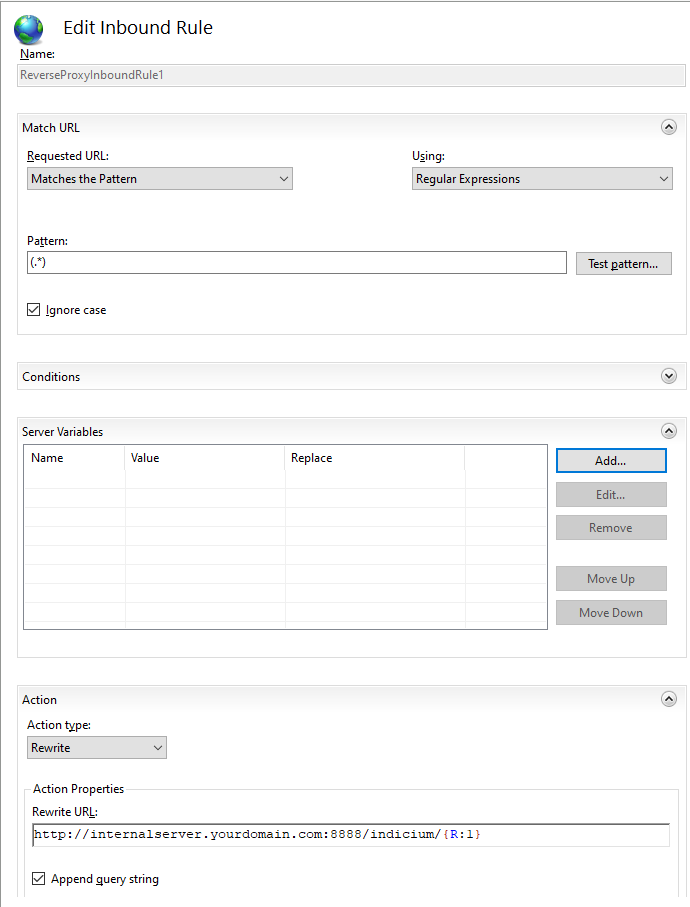Expand the Conditions section
The width and height of the screenshot is (690, 907).
pos(669,376)
